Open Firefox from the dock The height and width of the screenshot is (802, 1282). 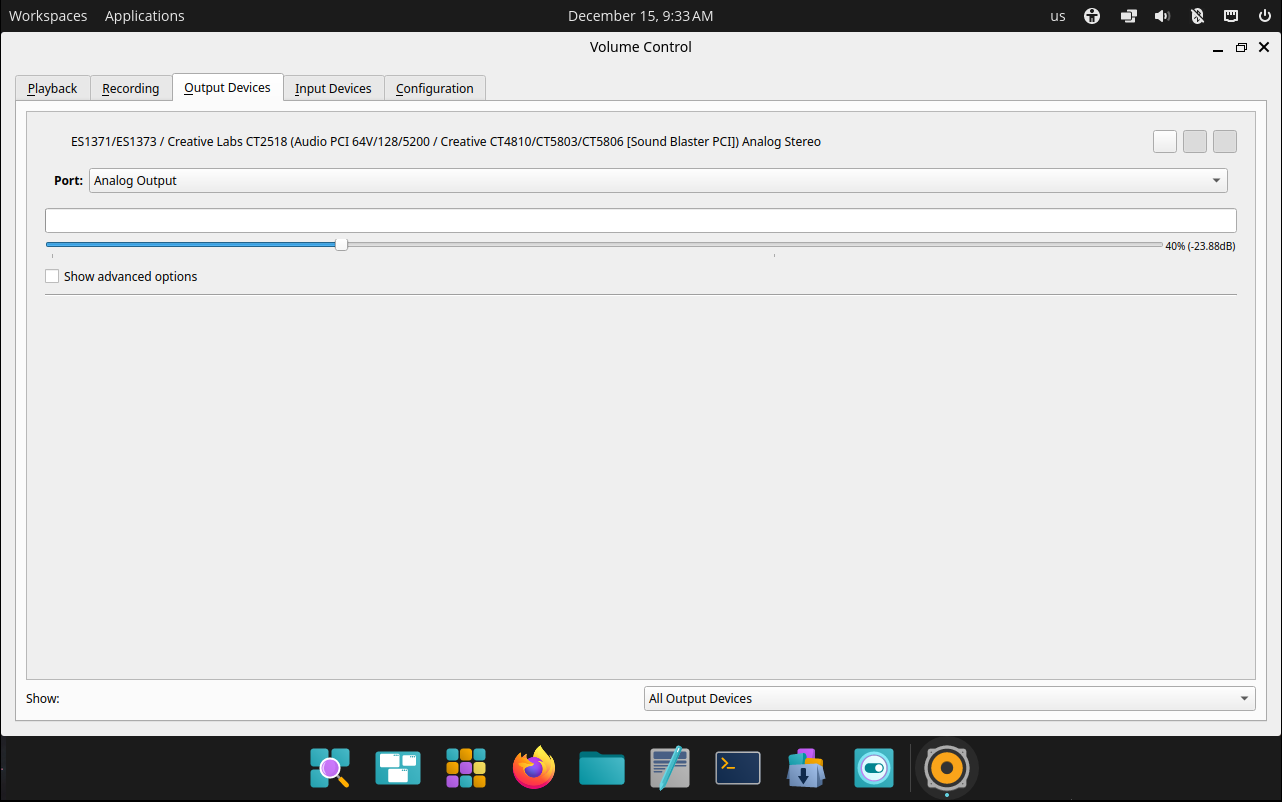533,768
